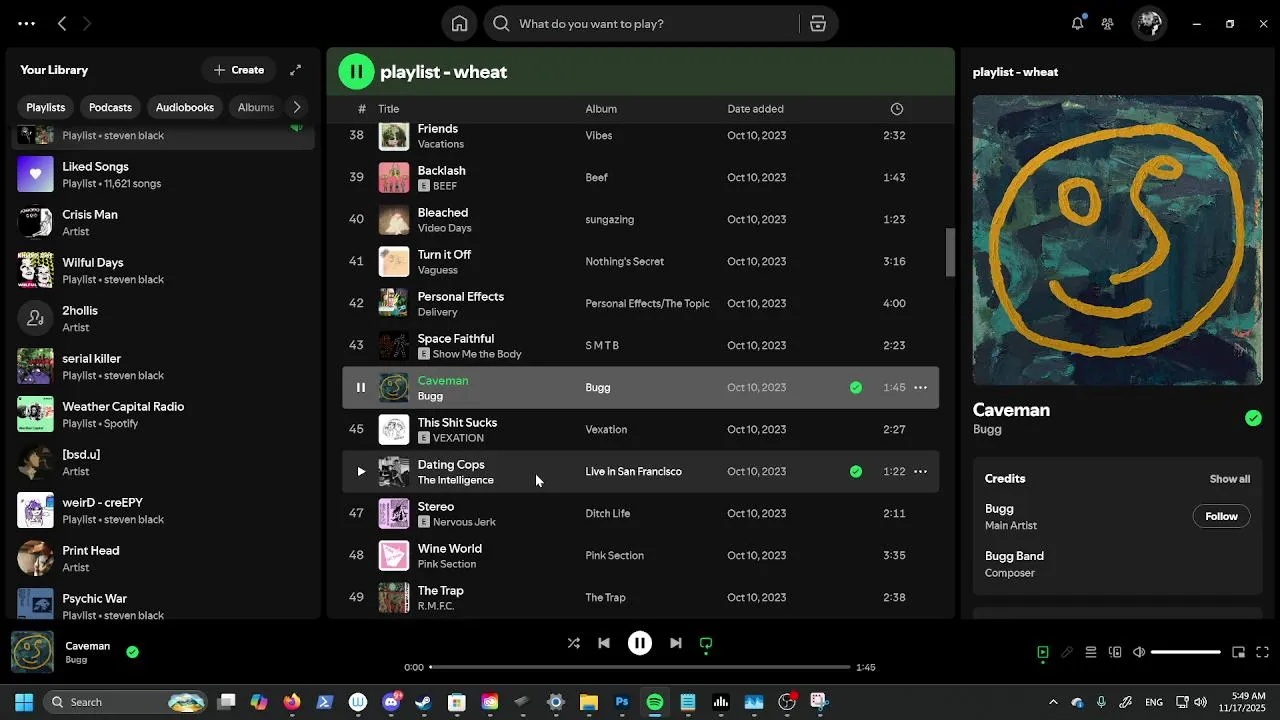Viewport: 1280px width, 720px height.
Task: Enter full screen mode icon
Action: [1262, 653]
